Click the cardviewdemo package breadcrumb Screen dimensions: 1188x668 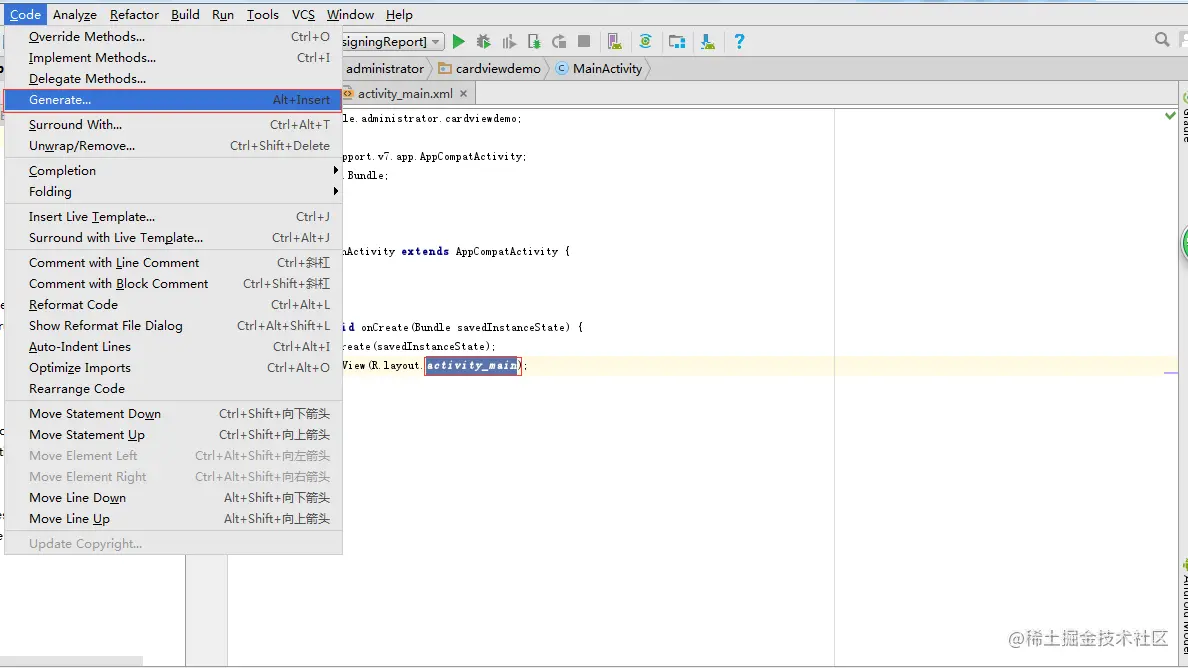pos(490,68)
